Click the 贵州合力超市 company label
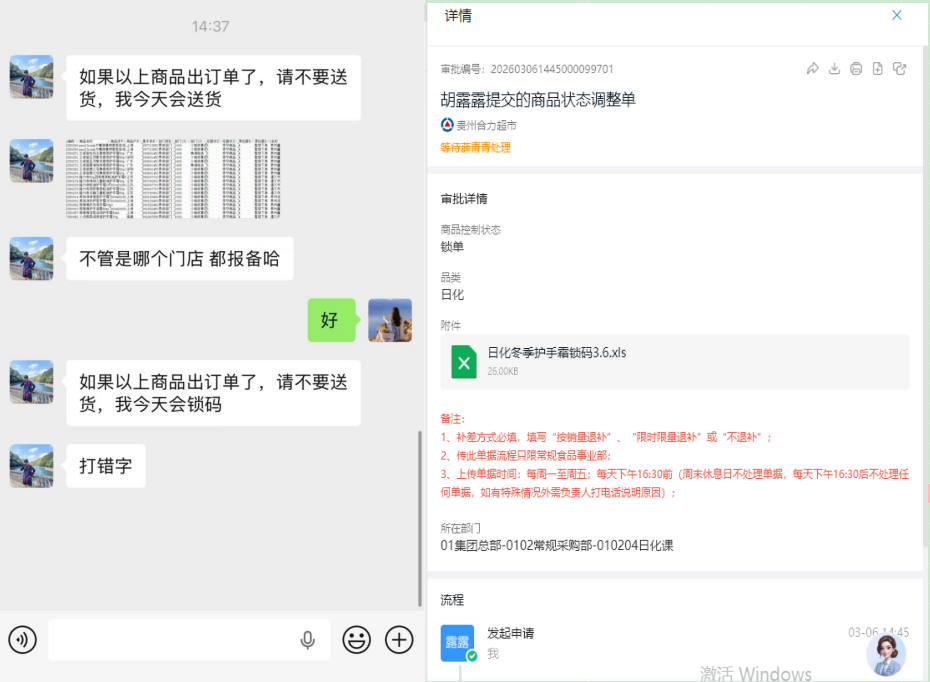Screen dimensions: 930x682 click(x=486, y=125)
